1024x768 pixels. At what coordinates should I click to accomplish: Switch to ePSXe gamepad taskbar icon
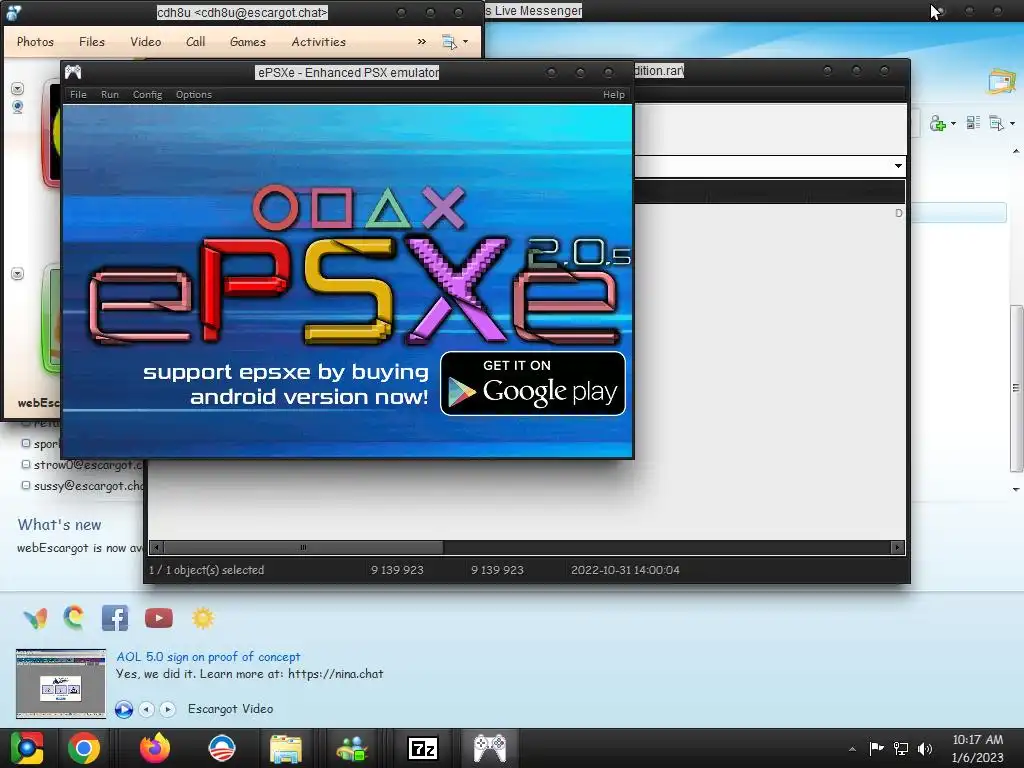[x=490, y=748]
